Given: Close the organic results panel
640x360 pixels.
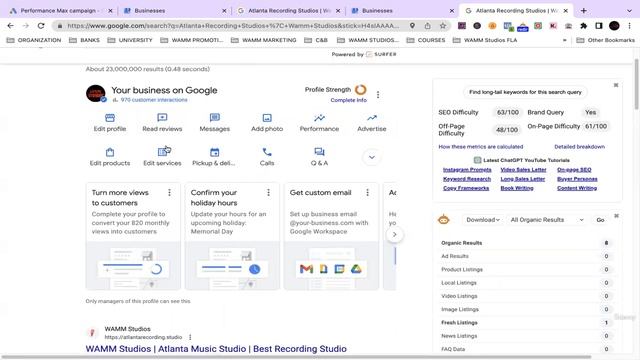Looking at the screenshot, I should click(x=616, y=216).
